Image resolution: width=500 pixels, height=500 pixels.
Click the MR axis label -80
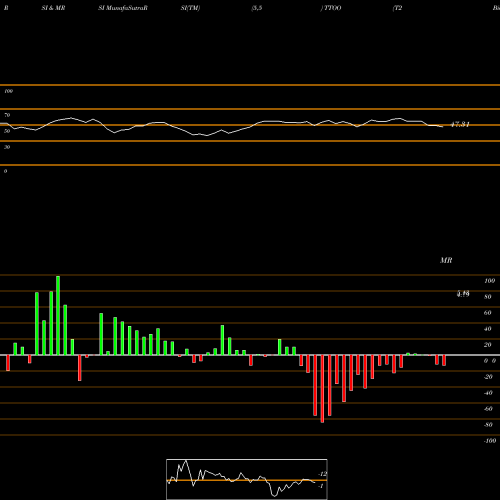488,425
